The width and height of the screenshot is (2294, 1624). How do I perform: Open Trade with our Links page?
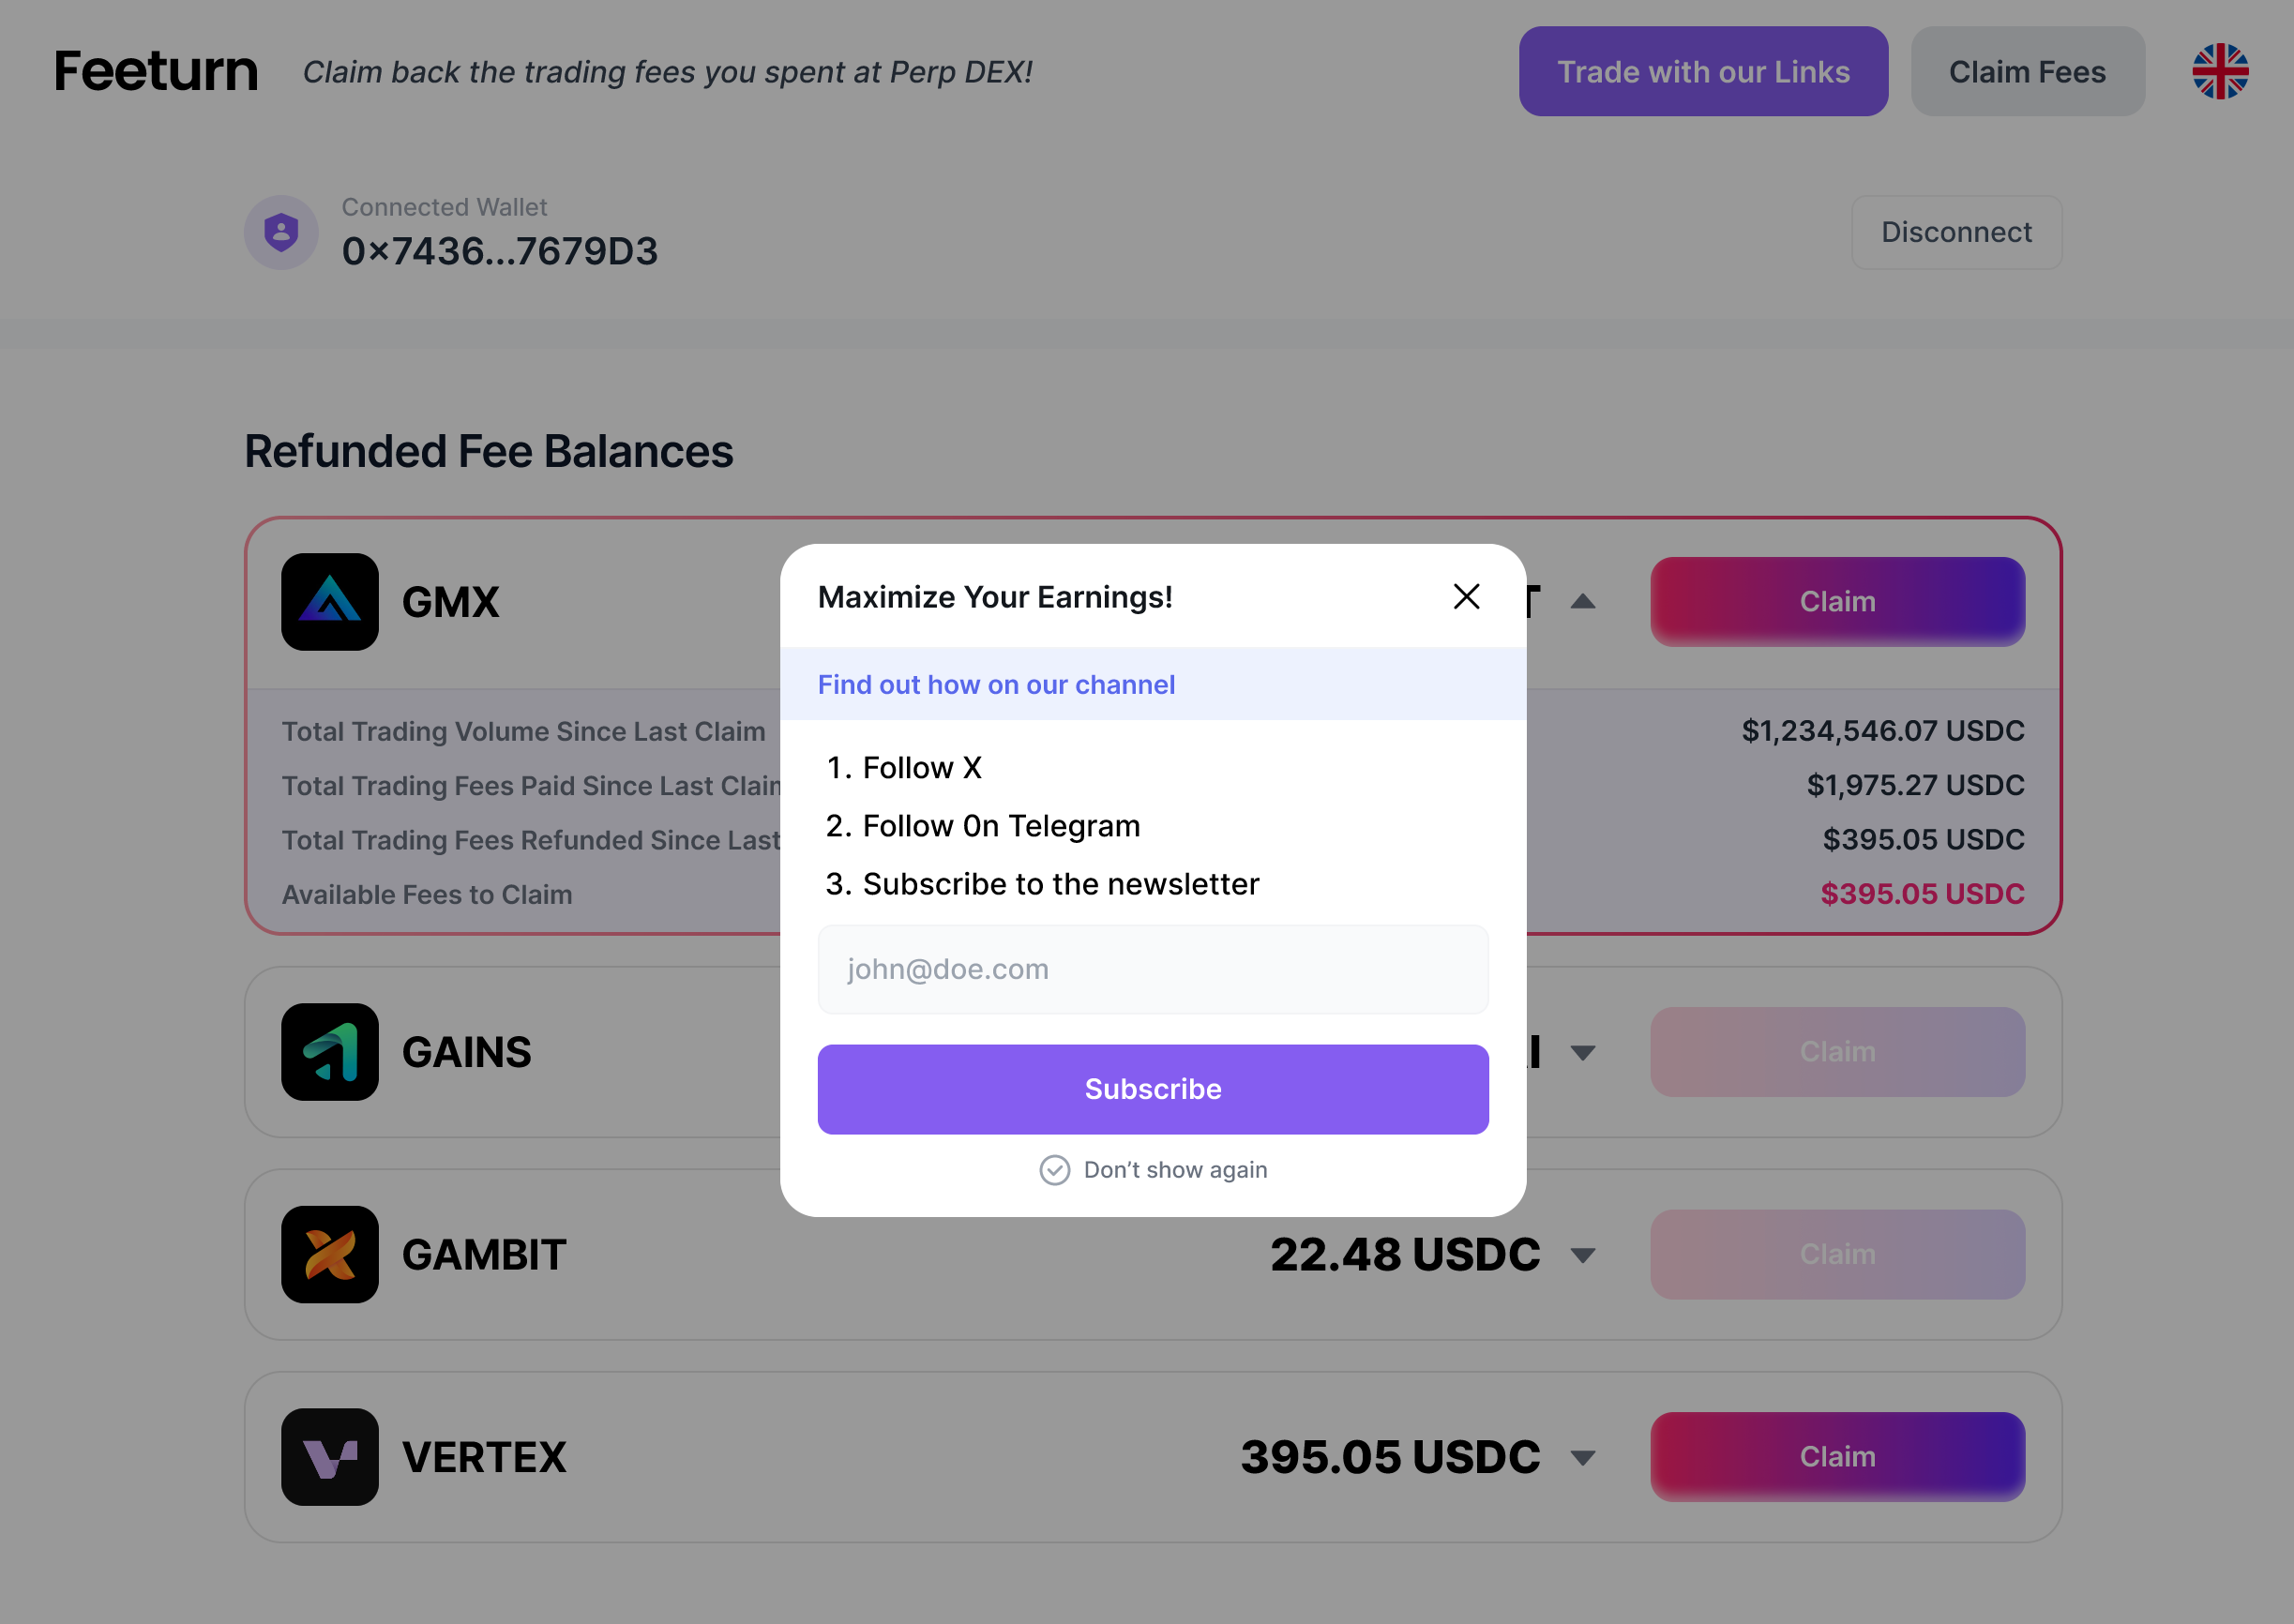[1703, 72]
